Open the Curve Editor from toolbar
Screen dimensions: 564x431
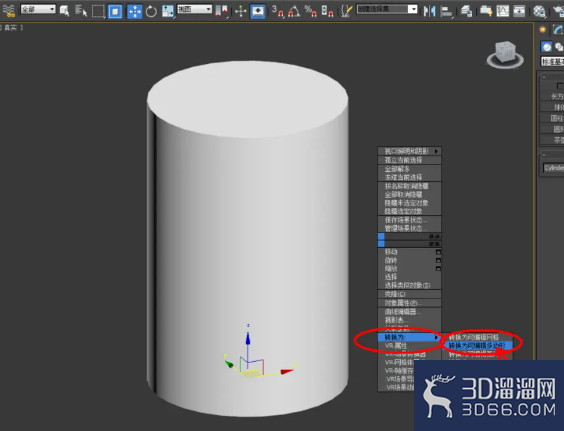click(x=502, y=11)
